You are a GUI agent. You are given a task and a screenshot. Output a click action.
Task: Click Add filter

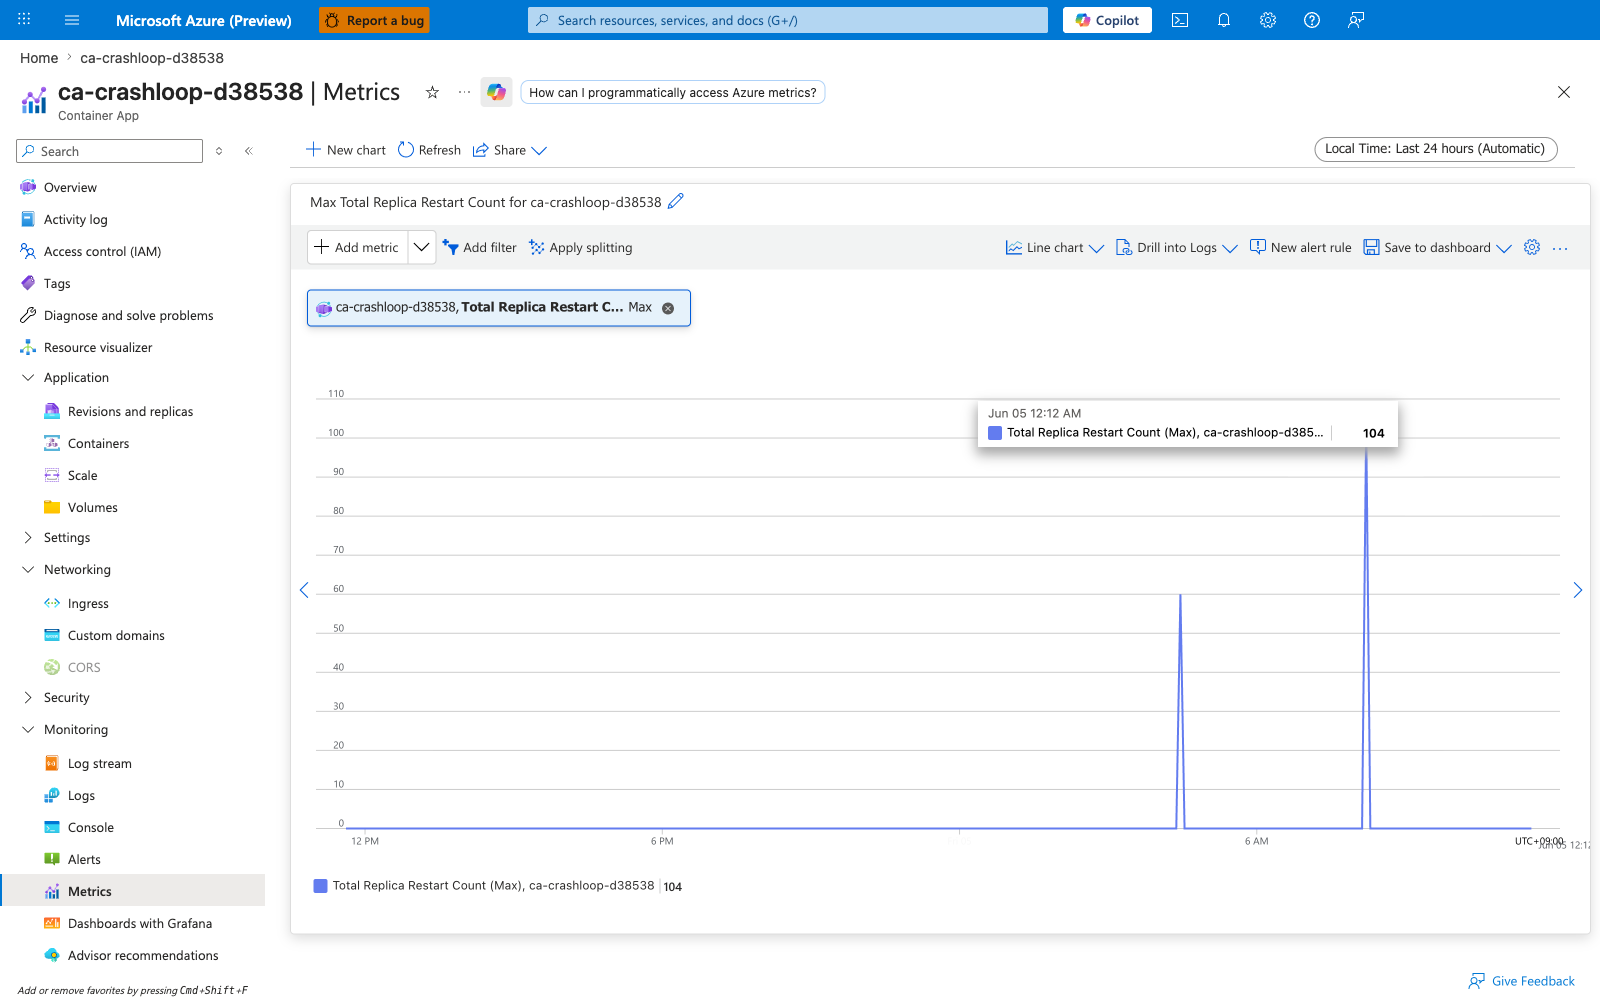[x=480, y=247]
